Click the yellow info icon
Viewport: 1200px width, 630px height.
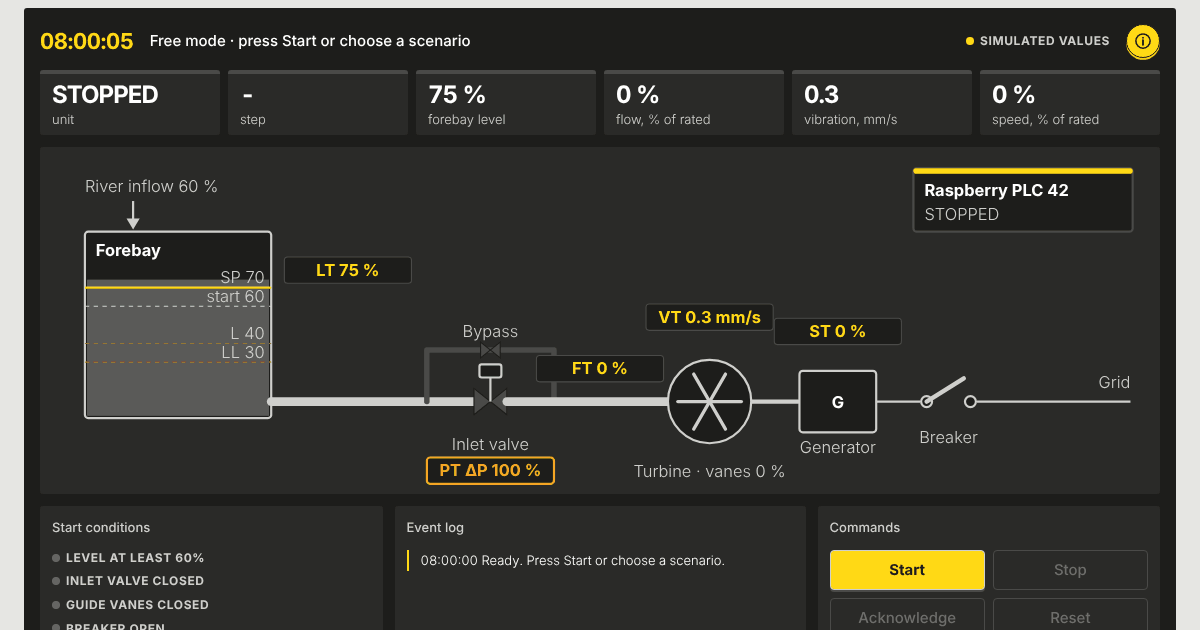(1143, 41)
